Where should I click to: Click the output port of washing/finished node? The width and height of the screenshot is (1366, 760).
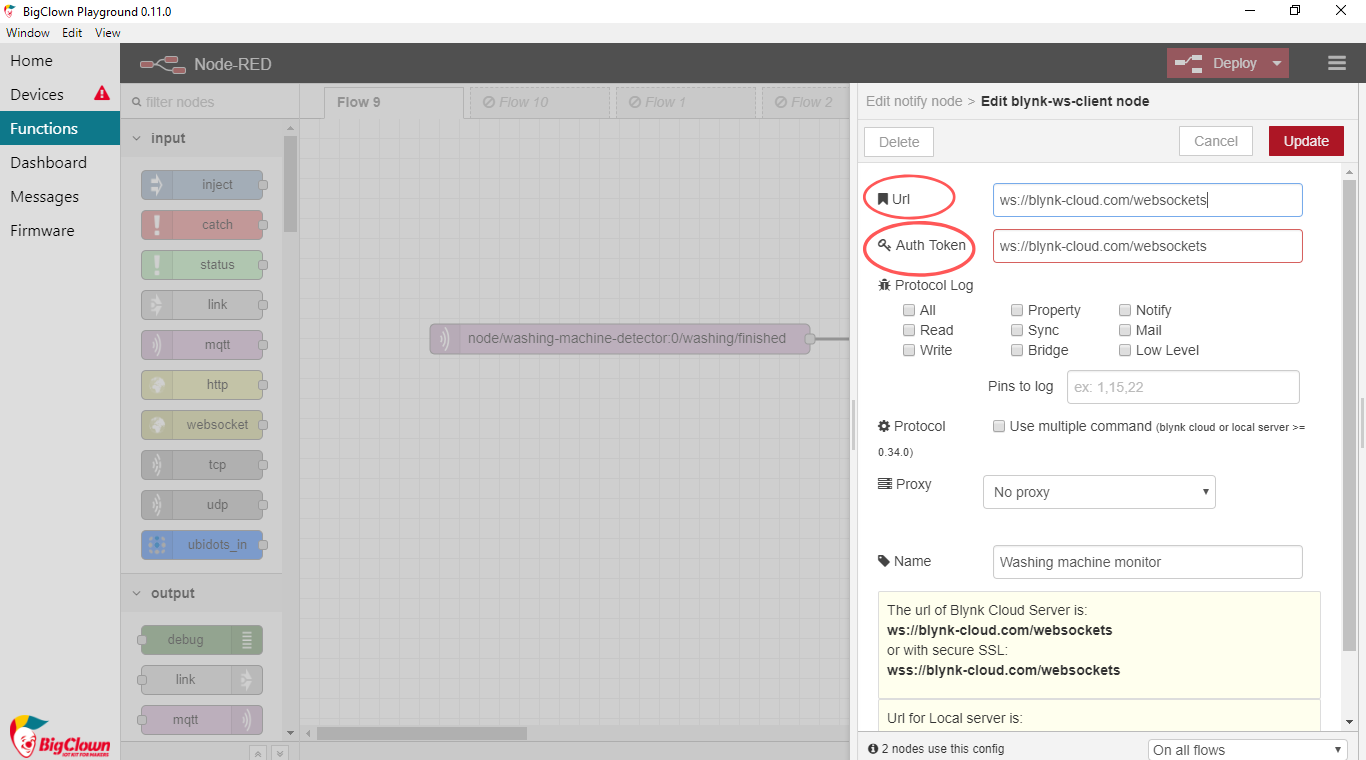coord(810,338)
